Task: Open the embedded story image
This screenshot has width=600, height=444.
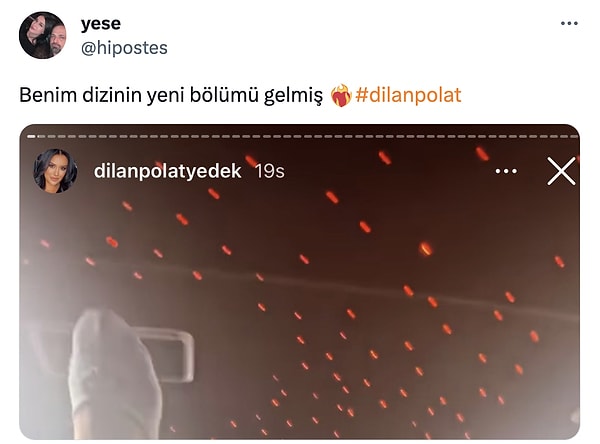Action: pos(300,281)
